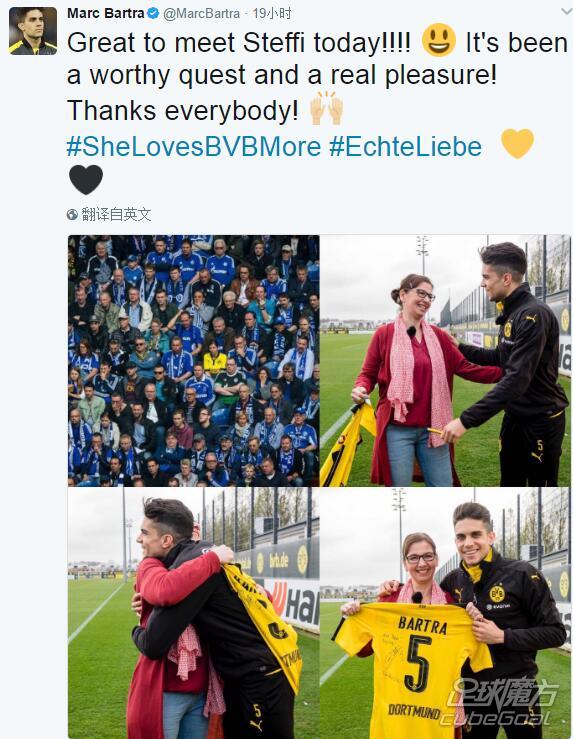Screen dimensions: 573x739
Task: Open the hugging photo thumbnail
Action: click(194, 613)
